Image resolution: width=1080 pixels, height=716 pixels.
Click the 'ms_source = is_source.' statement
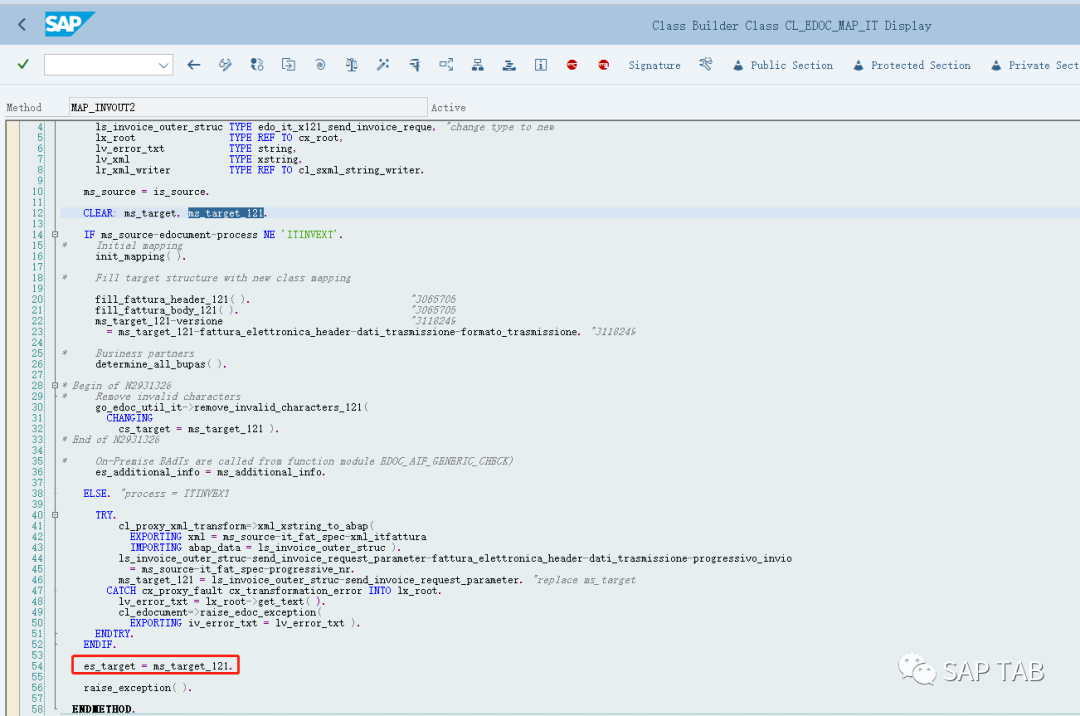tap(146, 191)
